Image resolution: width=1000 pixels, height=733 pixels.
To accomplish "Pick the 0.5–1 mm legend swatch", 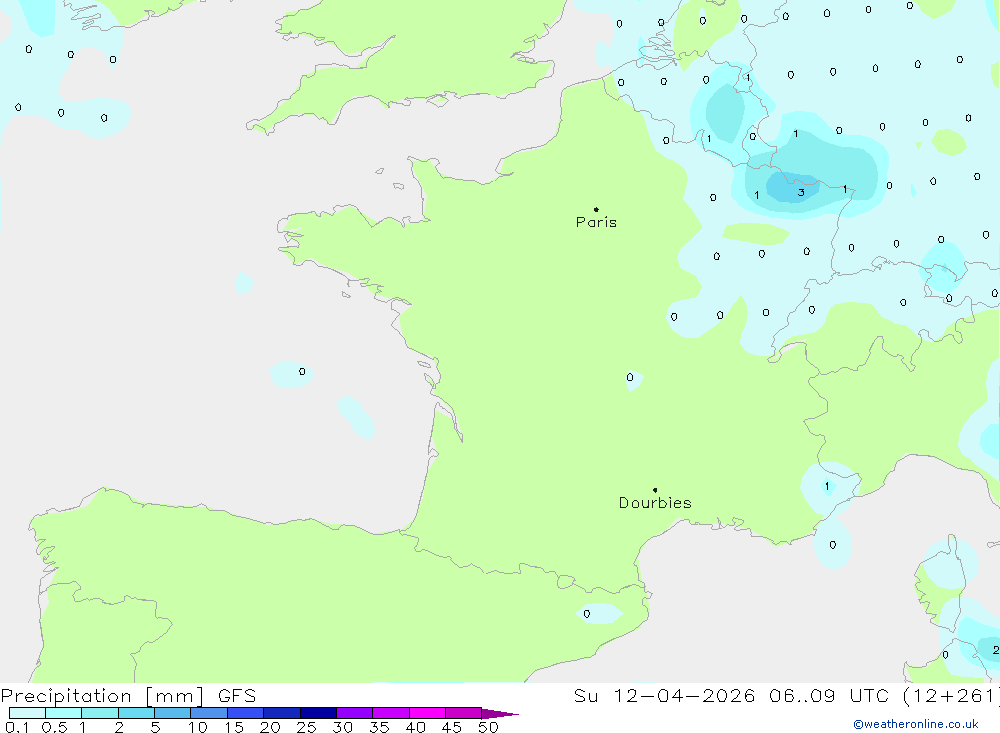I will point(64,713).
